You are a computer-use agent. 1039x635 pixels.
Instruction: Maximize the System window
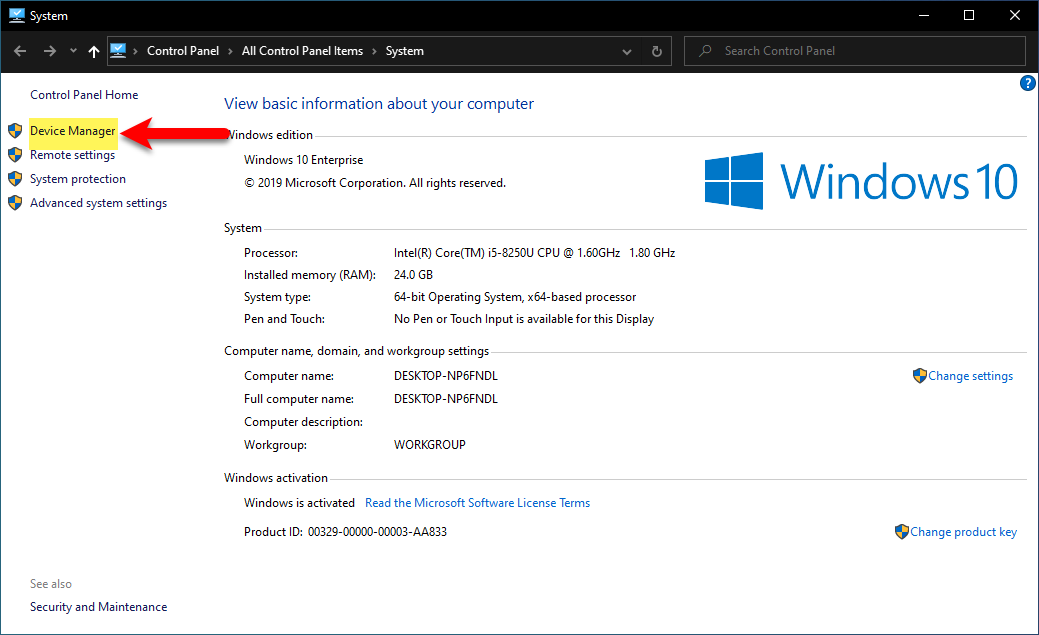969,15
